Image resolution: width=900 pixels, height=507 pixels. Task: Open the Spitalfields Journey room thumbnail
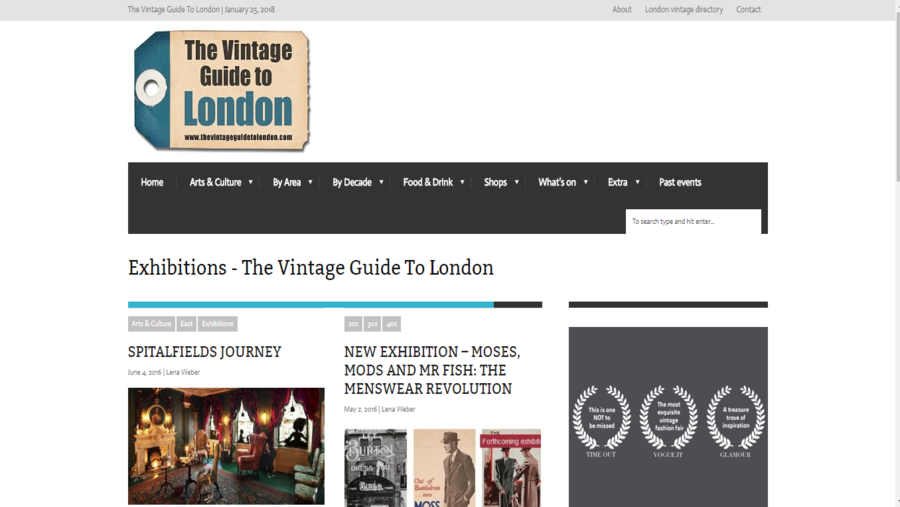226,446
